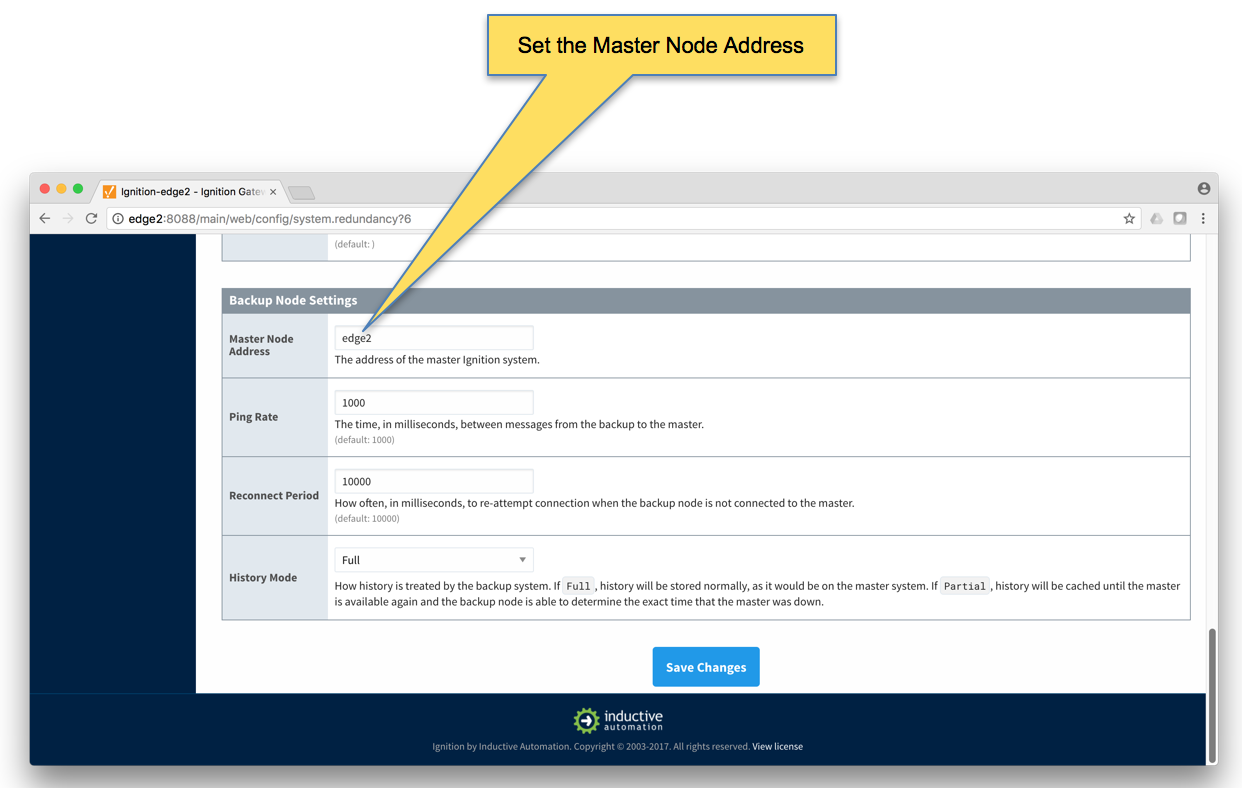Select the Ignition-edge2 Gateway tab

tap(191, 191)
